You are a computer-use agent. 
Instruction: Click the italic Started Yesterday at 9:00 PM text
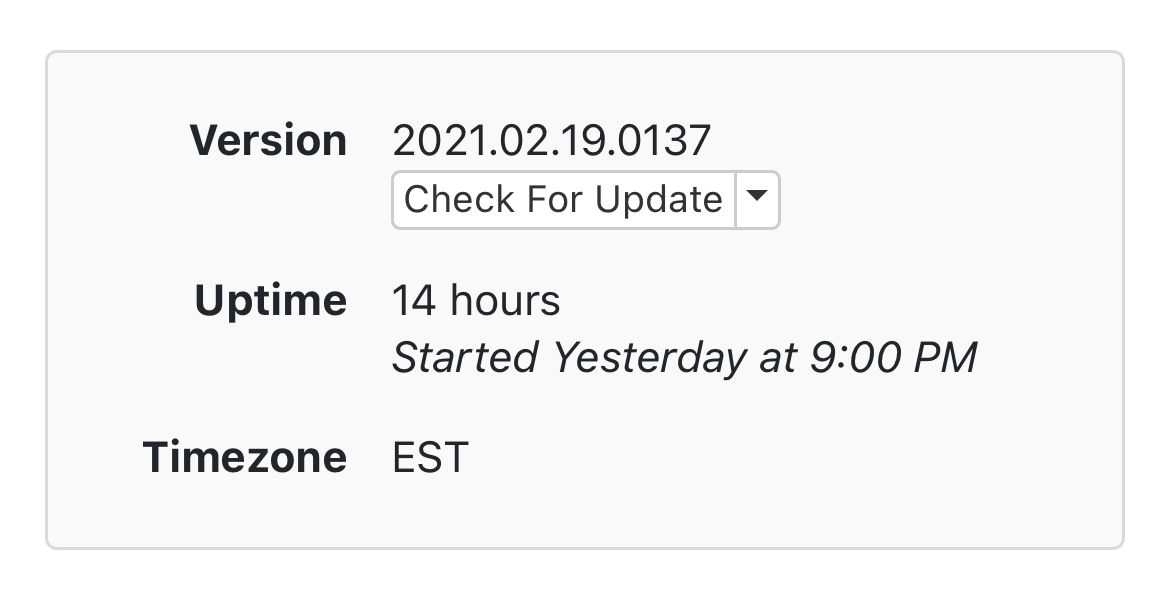(684, 358)
